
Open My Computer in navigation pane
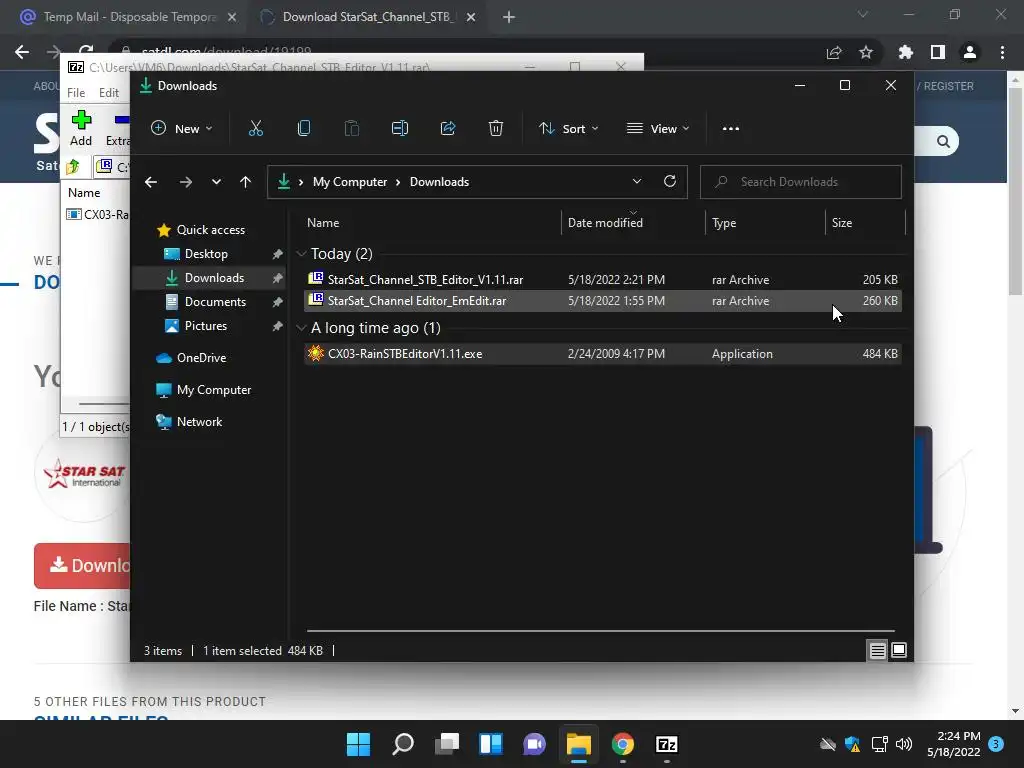[x=214, y=390]
